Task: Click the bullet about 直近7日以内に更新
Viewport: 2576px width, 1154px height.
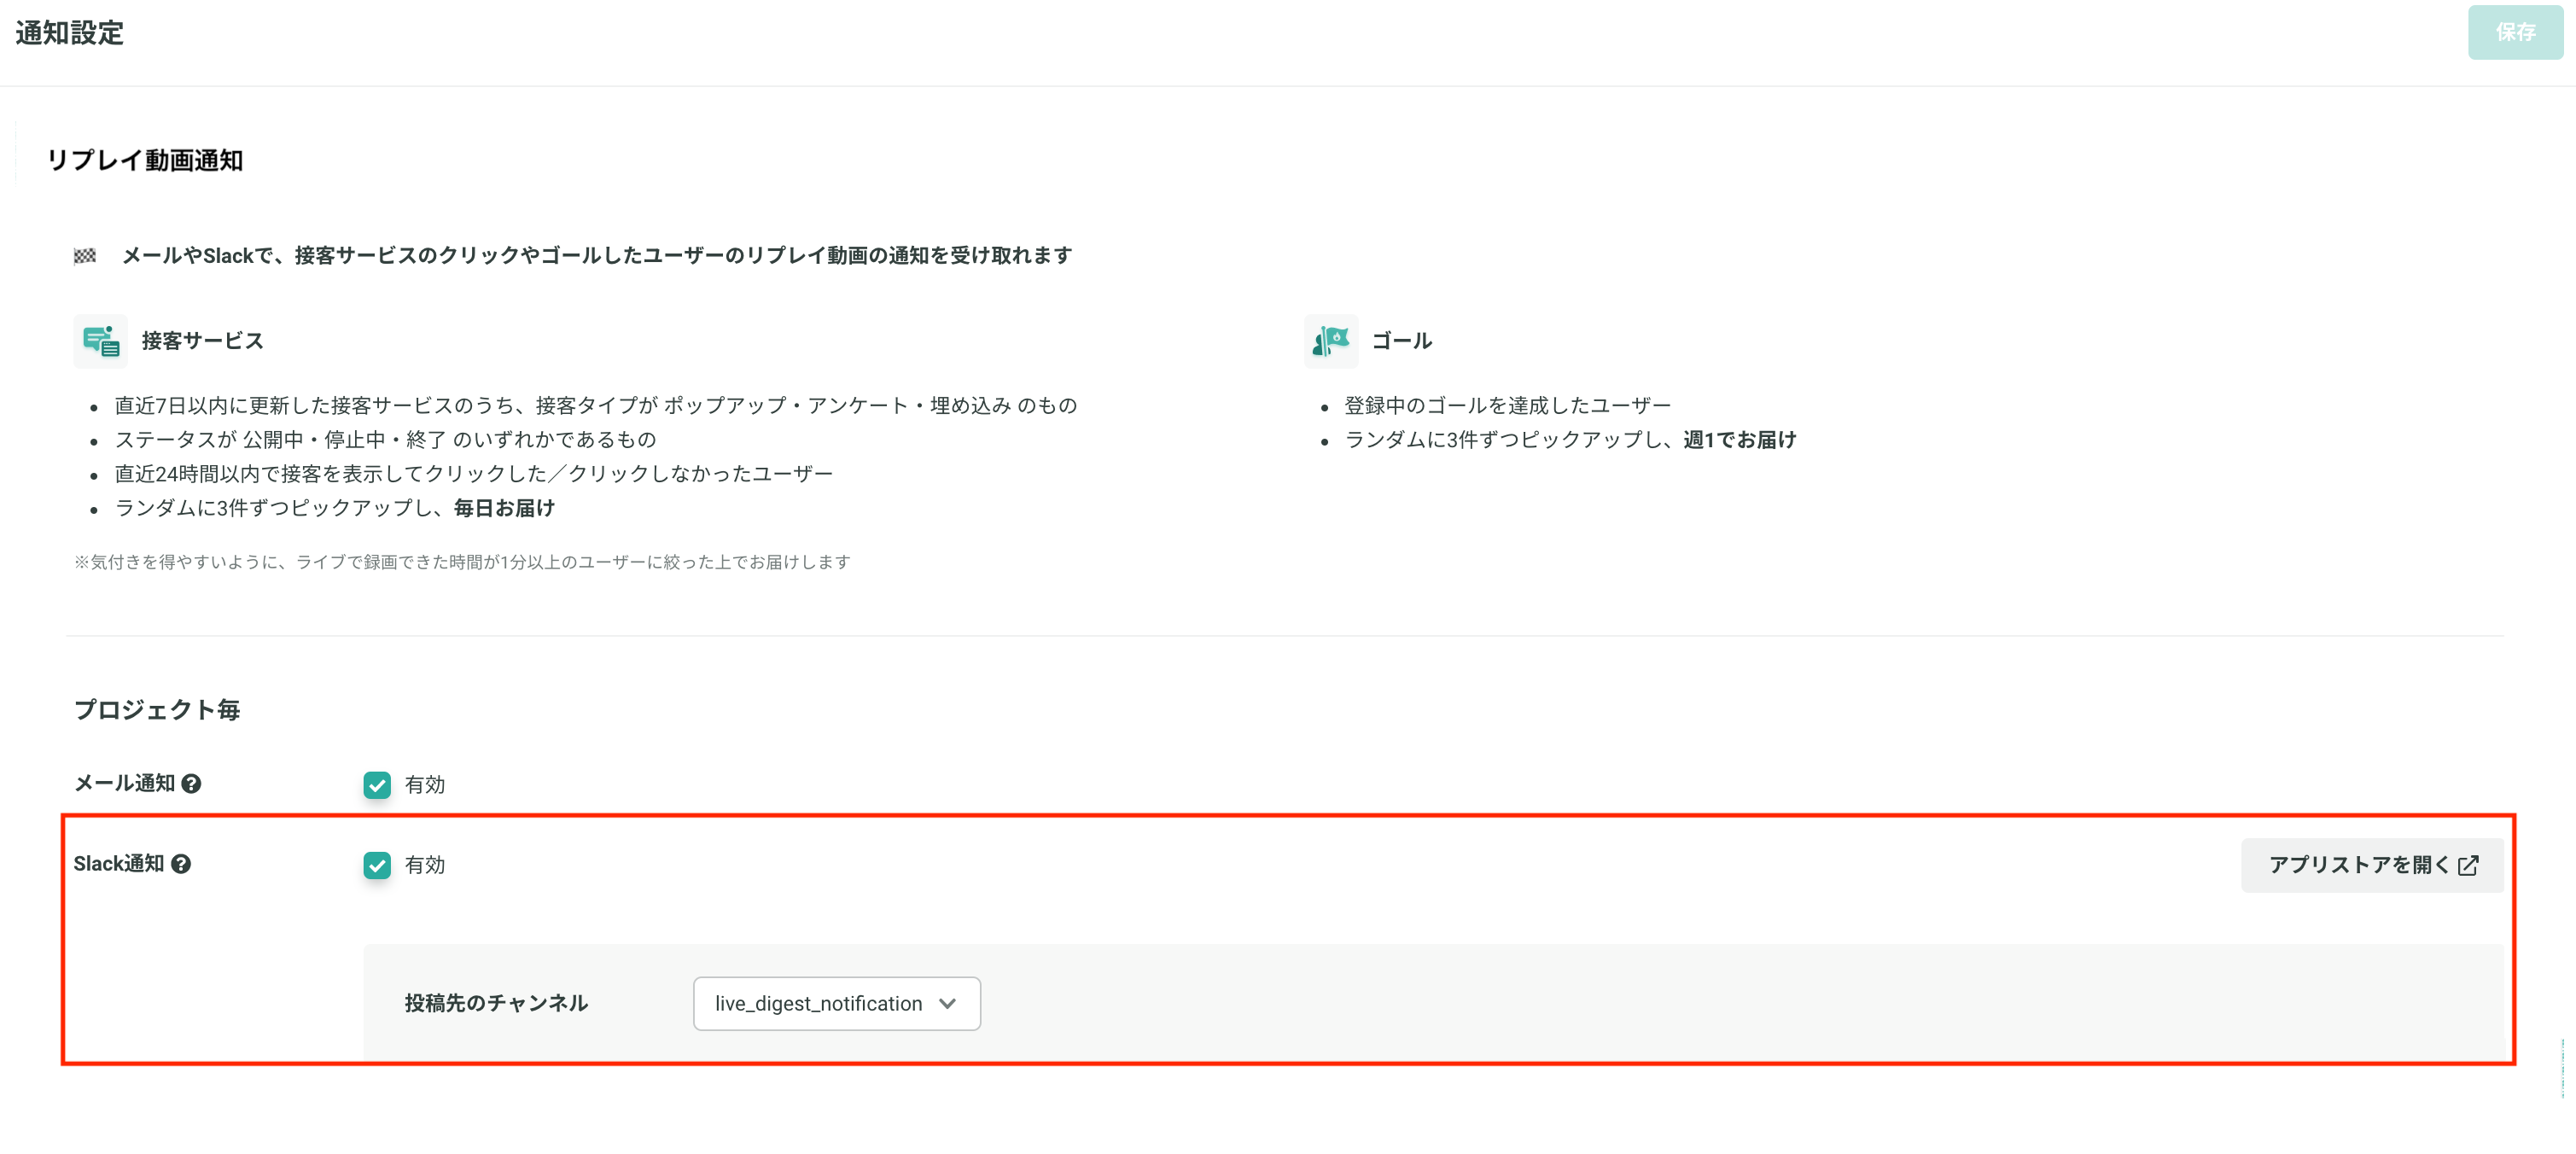Action: [596, 406]
